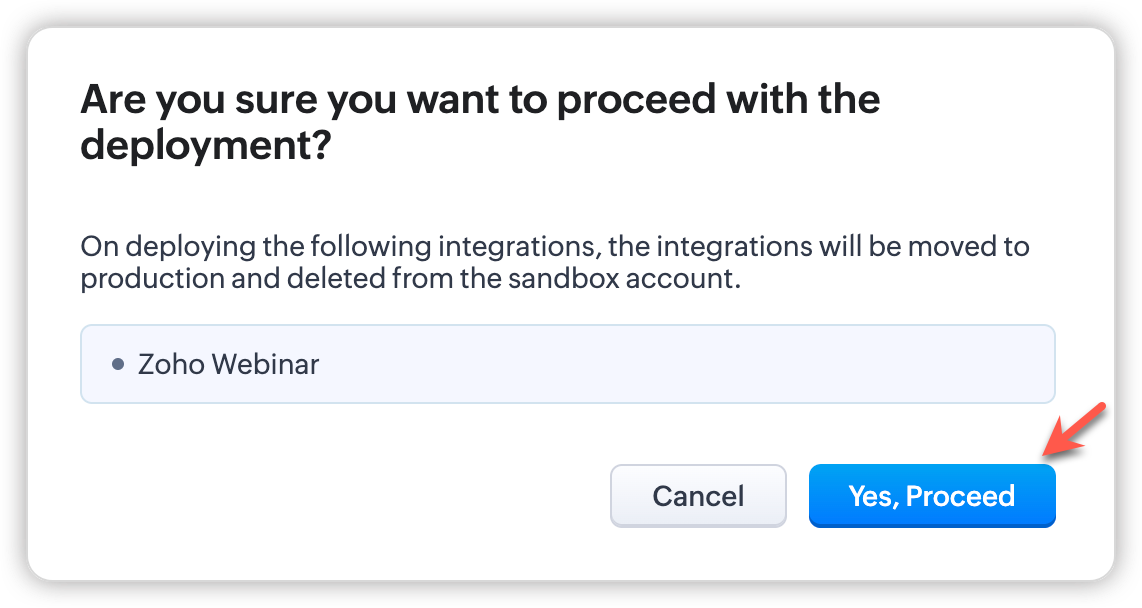This screenshot has width=1142, height=608.
Task: Click the Yes, Proceed button
Action: tap(931, 496)
